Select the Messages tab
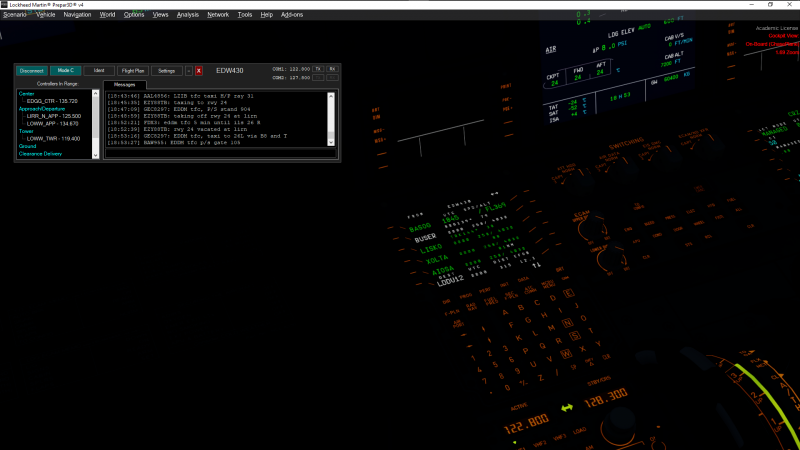Viewport: 800px width, 450px height. [x=124, y=85]
